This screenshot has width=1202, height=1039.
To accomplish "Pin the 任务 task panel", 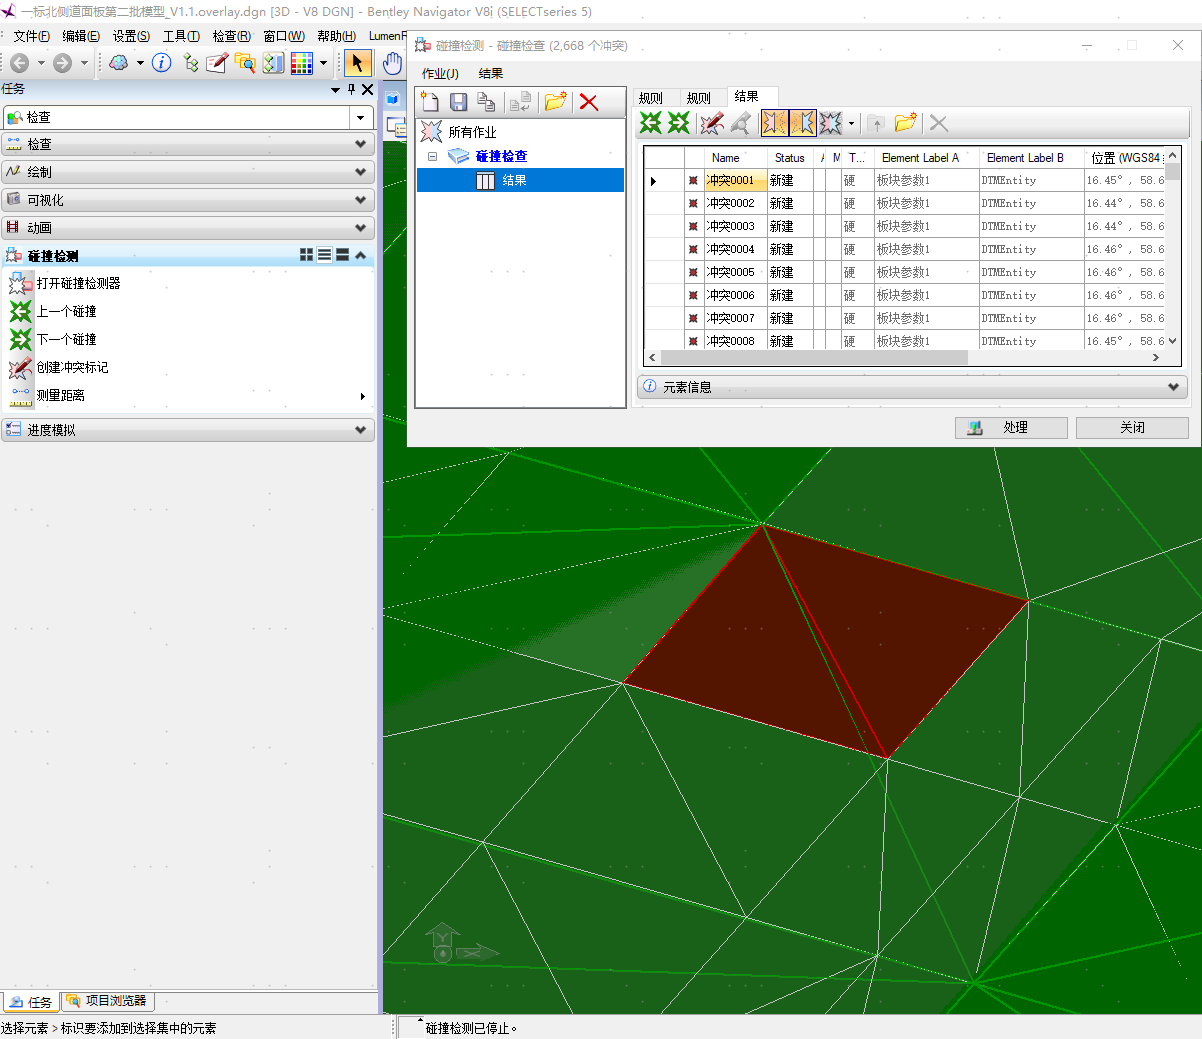I will coord(351,89).
